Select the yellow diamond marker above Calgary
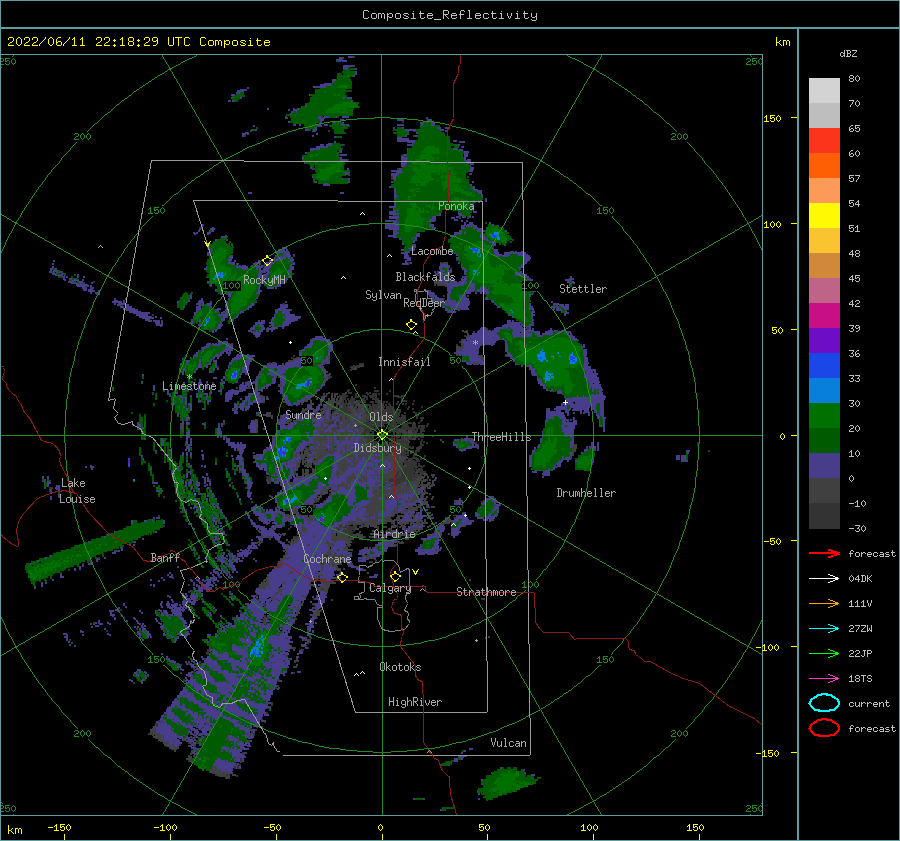900x841 pixels. pos(395,576)
